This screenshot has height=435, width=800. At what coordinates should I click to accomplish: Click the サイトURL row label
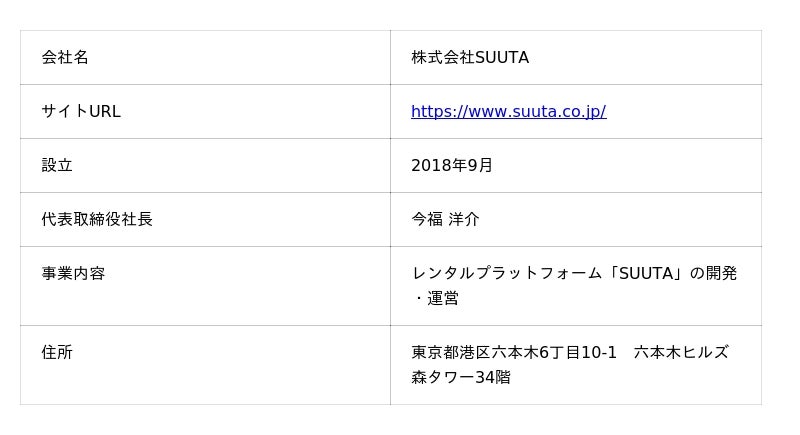tap(81, 112)
